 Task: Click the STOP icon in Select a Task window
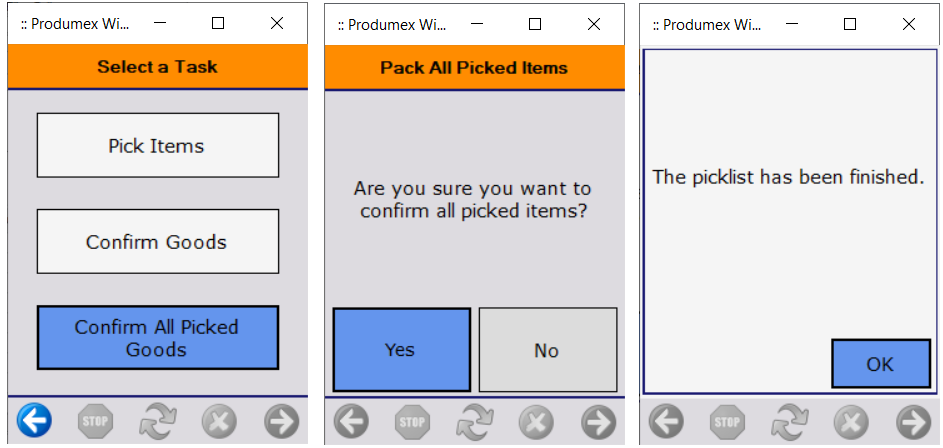(95, 421)
